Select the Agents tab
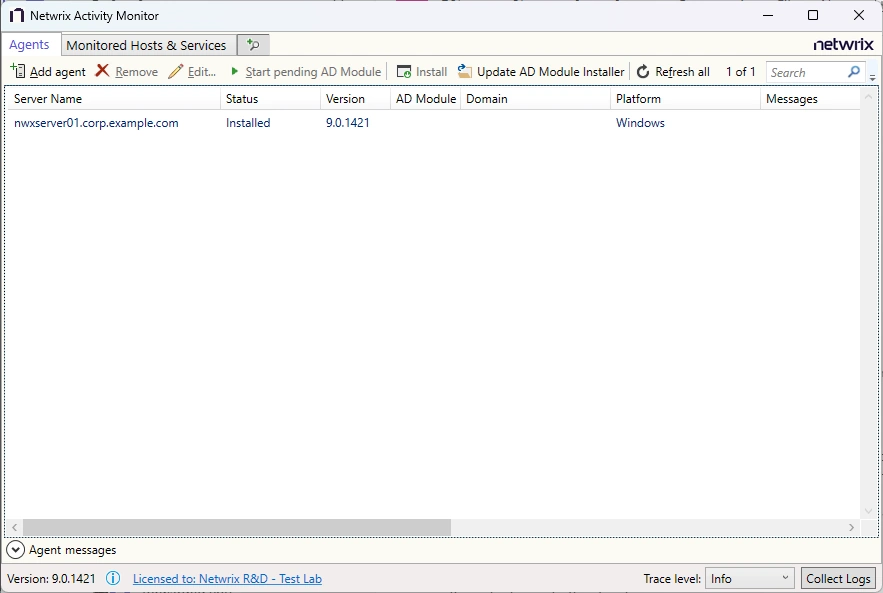 (30, 45)
